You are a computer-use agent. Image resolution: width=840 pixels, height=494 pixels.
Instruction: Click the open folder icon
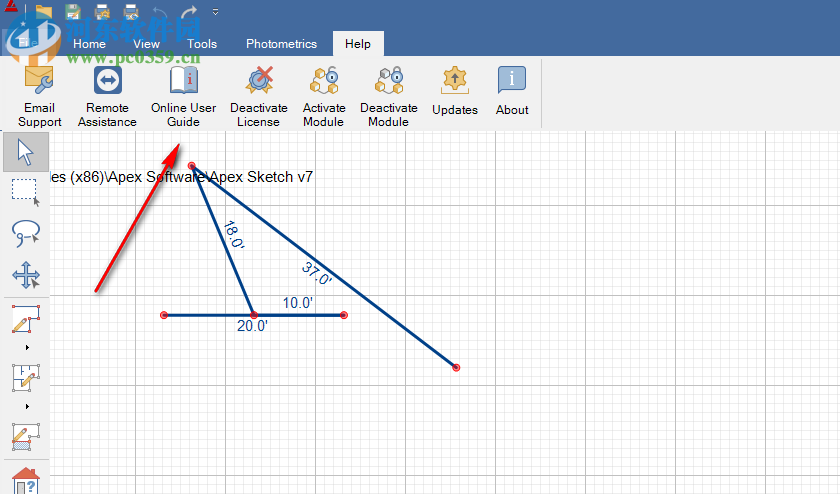[x=44, y=11]
